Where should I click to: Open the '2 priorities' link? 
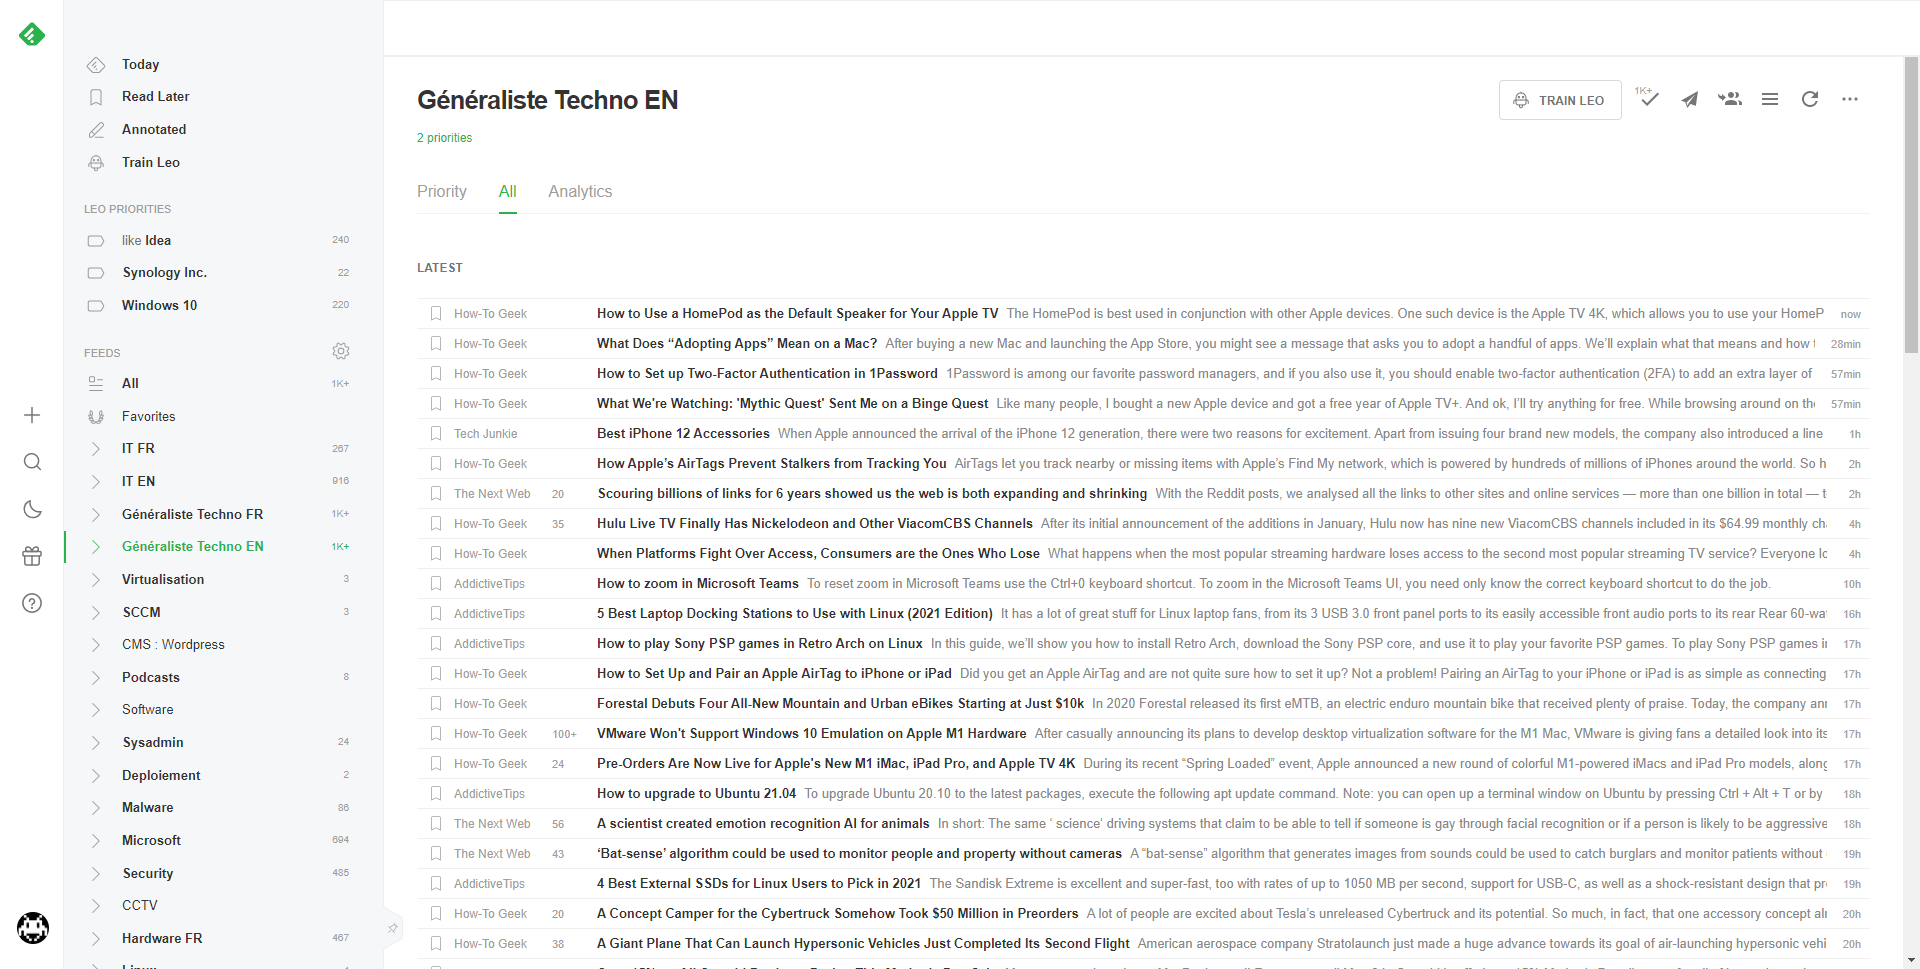pyautogui.click(x=444, y=138)
